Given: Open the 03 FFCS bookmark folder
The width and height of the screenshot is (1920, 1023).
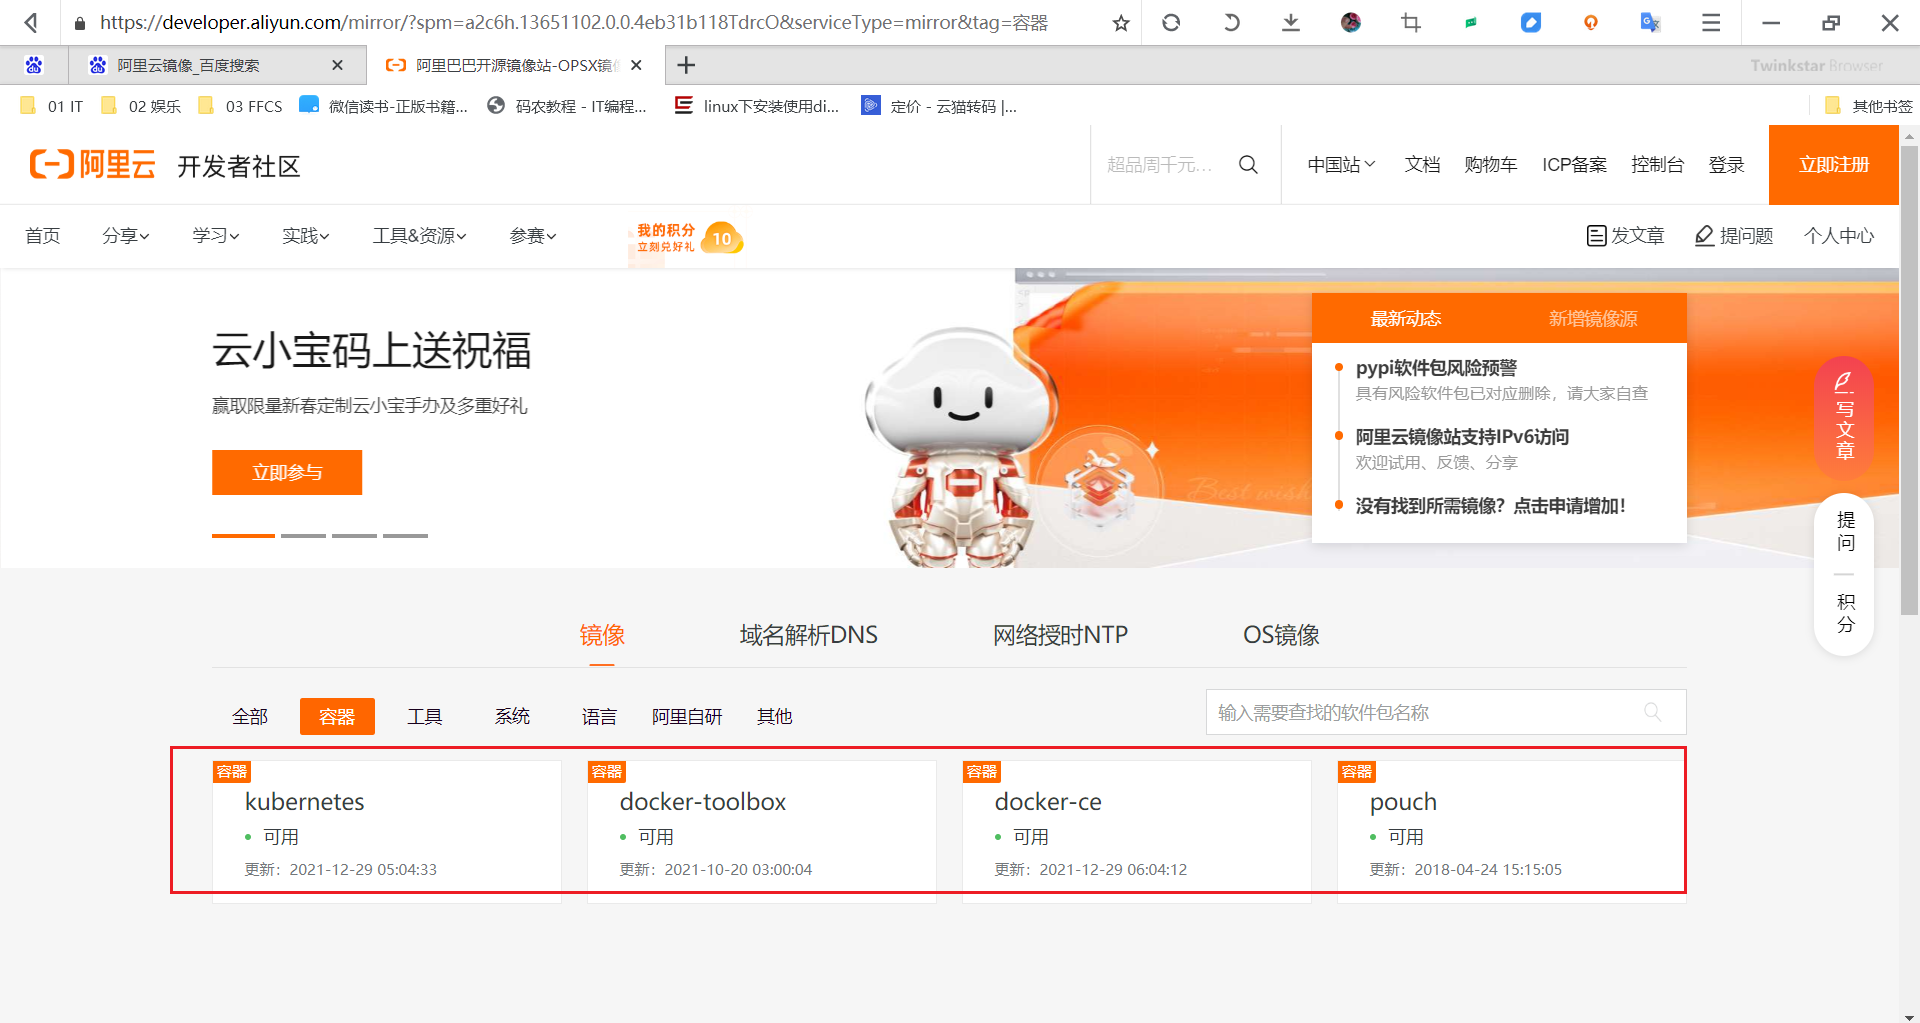Looking at the screenshot, I should point(240,106).
